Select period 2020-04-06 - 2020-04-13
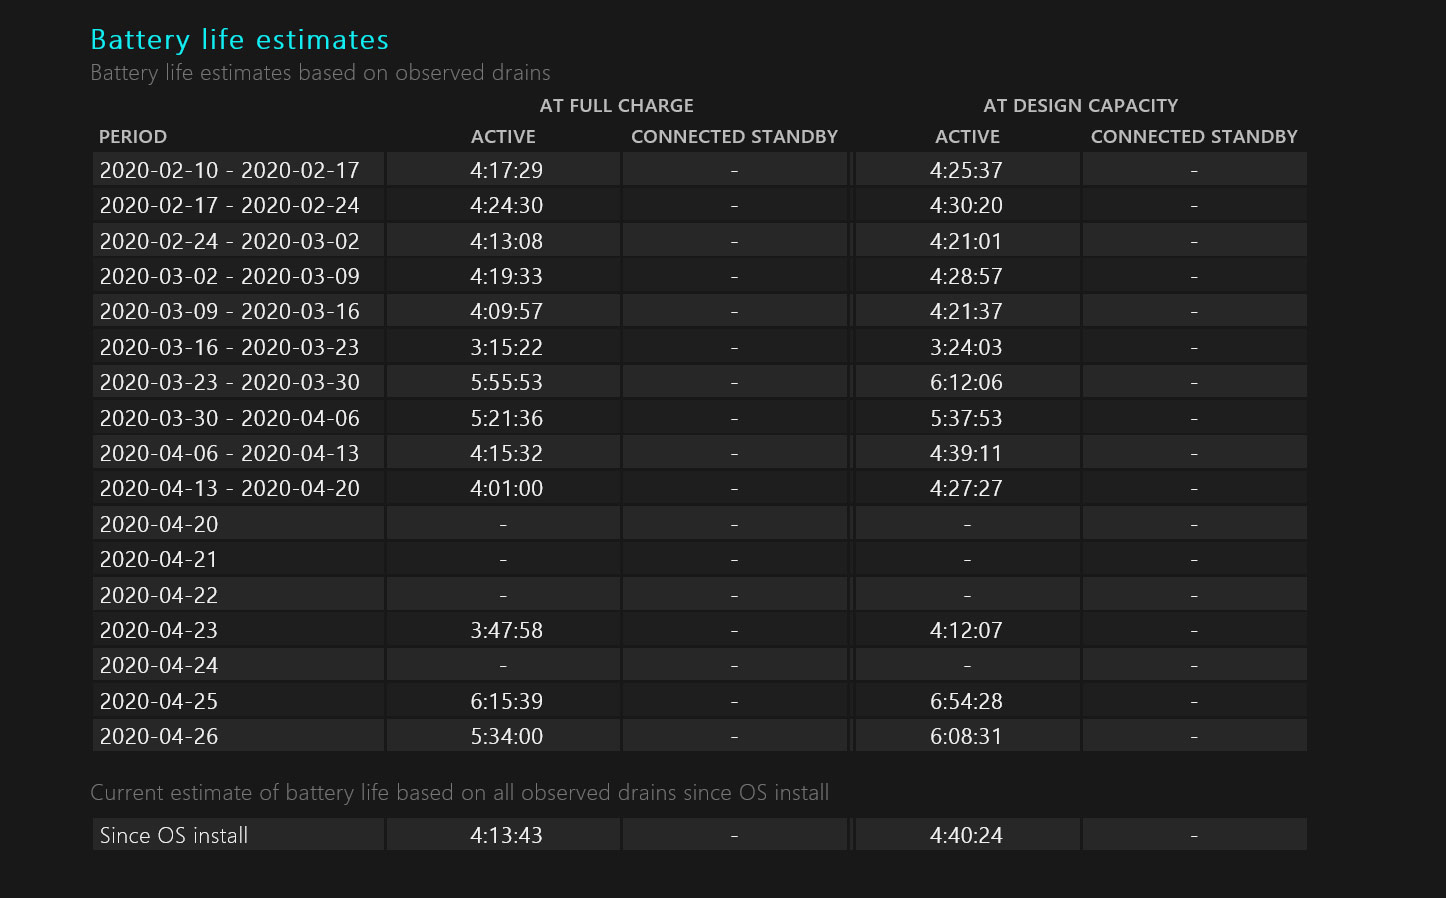 click(x=229, y=453)
